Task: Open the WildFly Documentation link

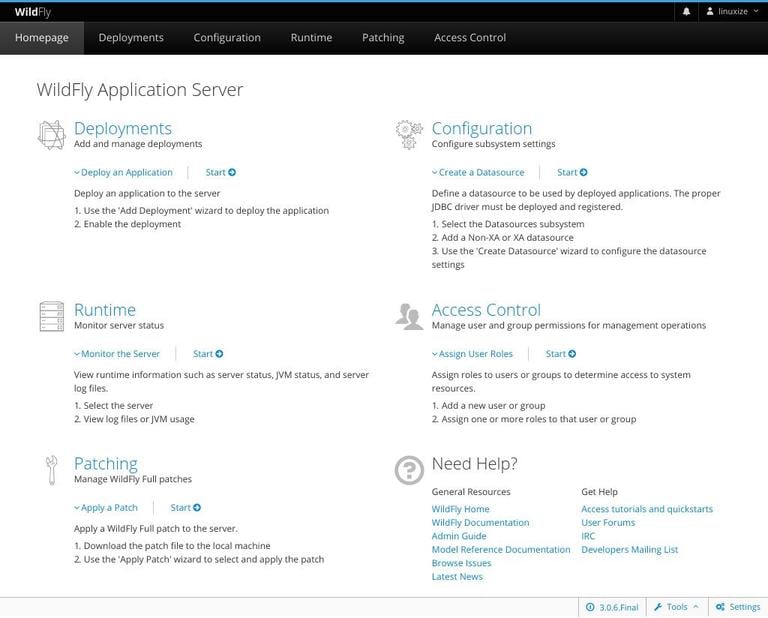Action: [480, 522]
